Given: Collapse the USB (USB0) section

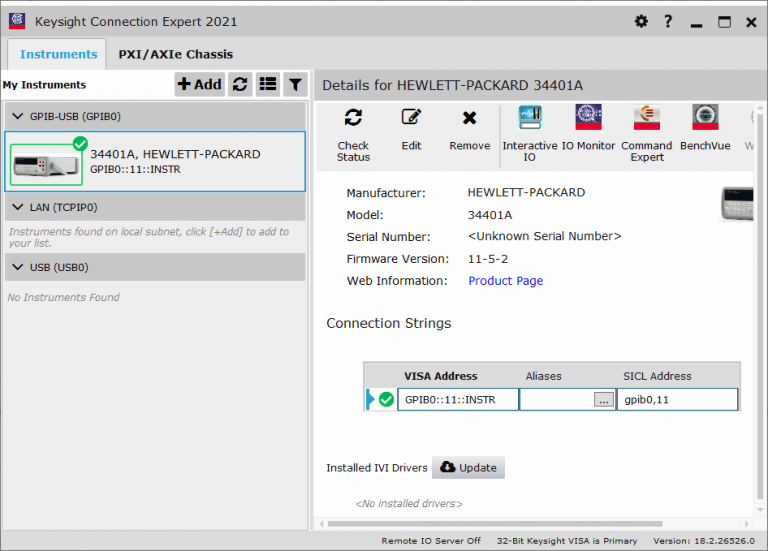Looking at the screenshot, I should pos(18,268).
